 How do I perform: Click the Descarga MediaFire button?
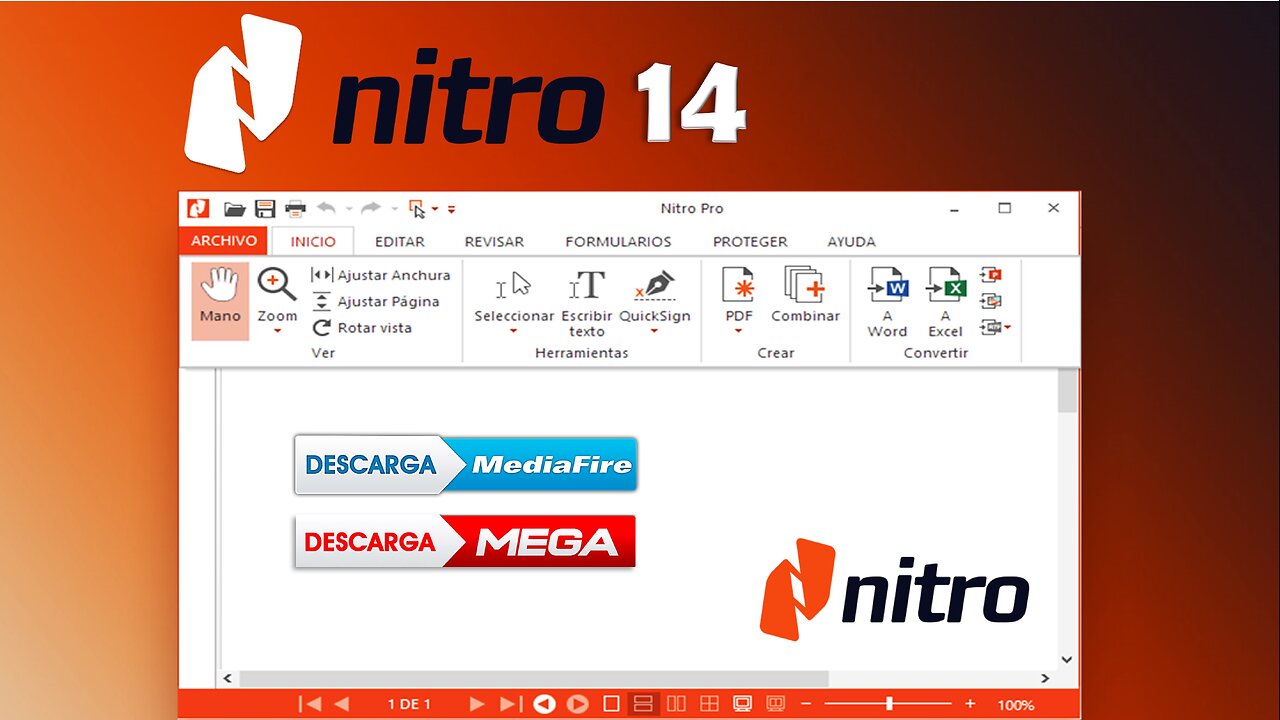[x=465, y=464]
